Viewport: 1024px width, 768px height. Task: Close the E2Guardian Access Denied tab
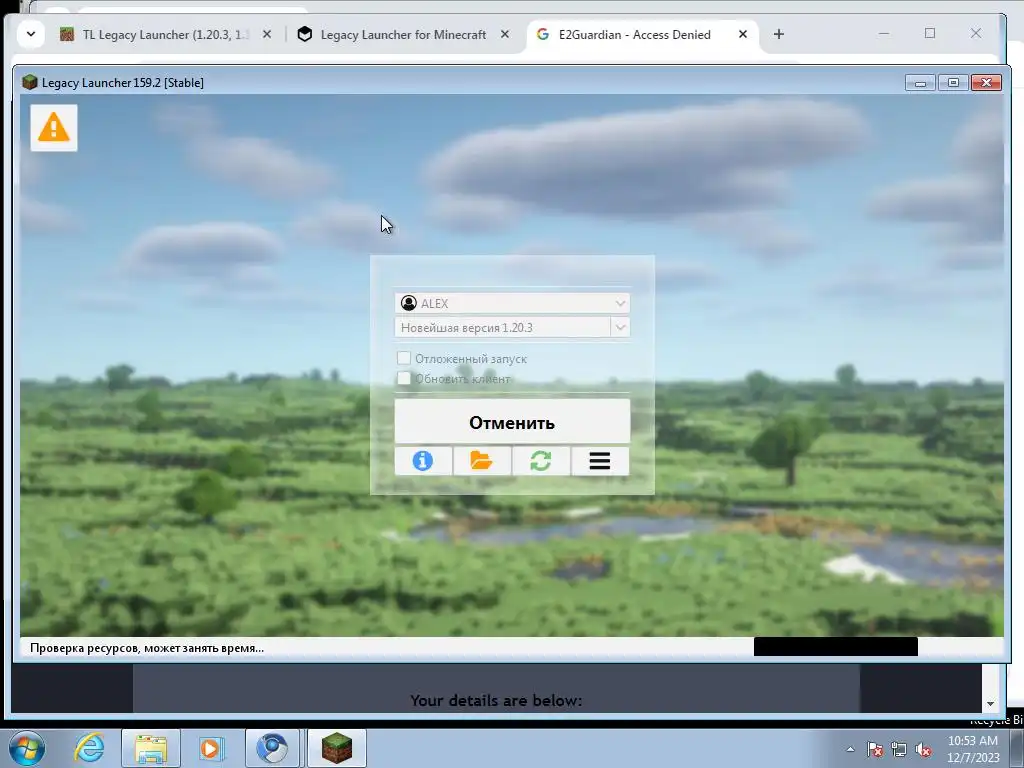(x=743, y=34)
